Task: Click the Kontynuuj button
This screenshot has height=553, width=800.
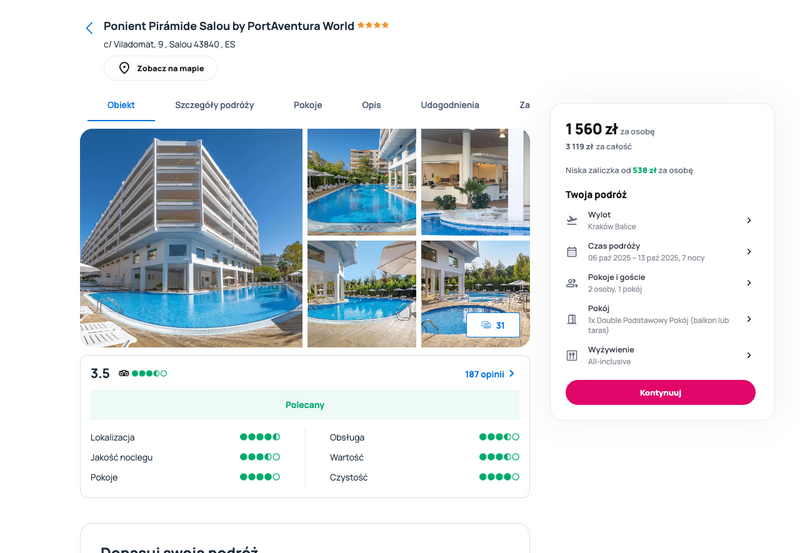Action: coord(660,392)
